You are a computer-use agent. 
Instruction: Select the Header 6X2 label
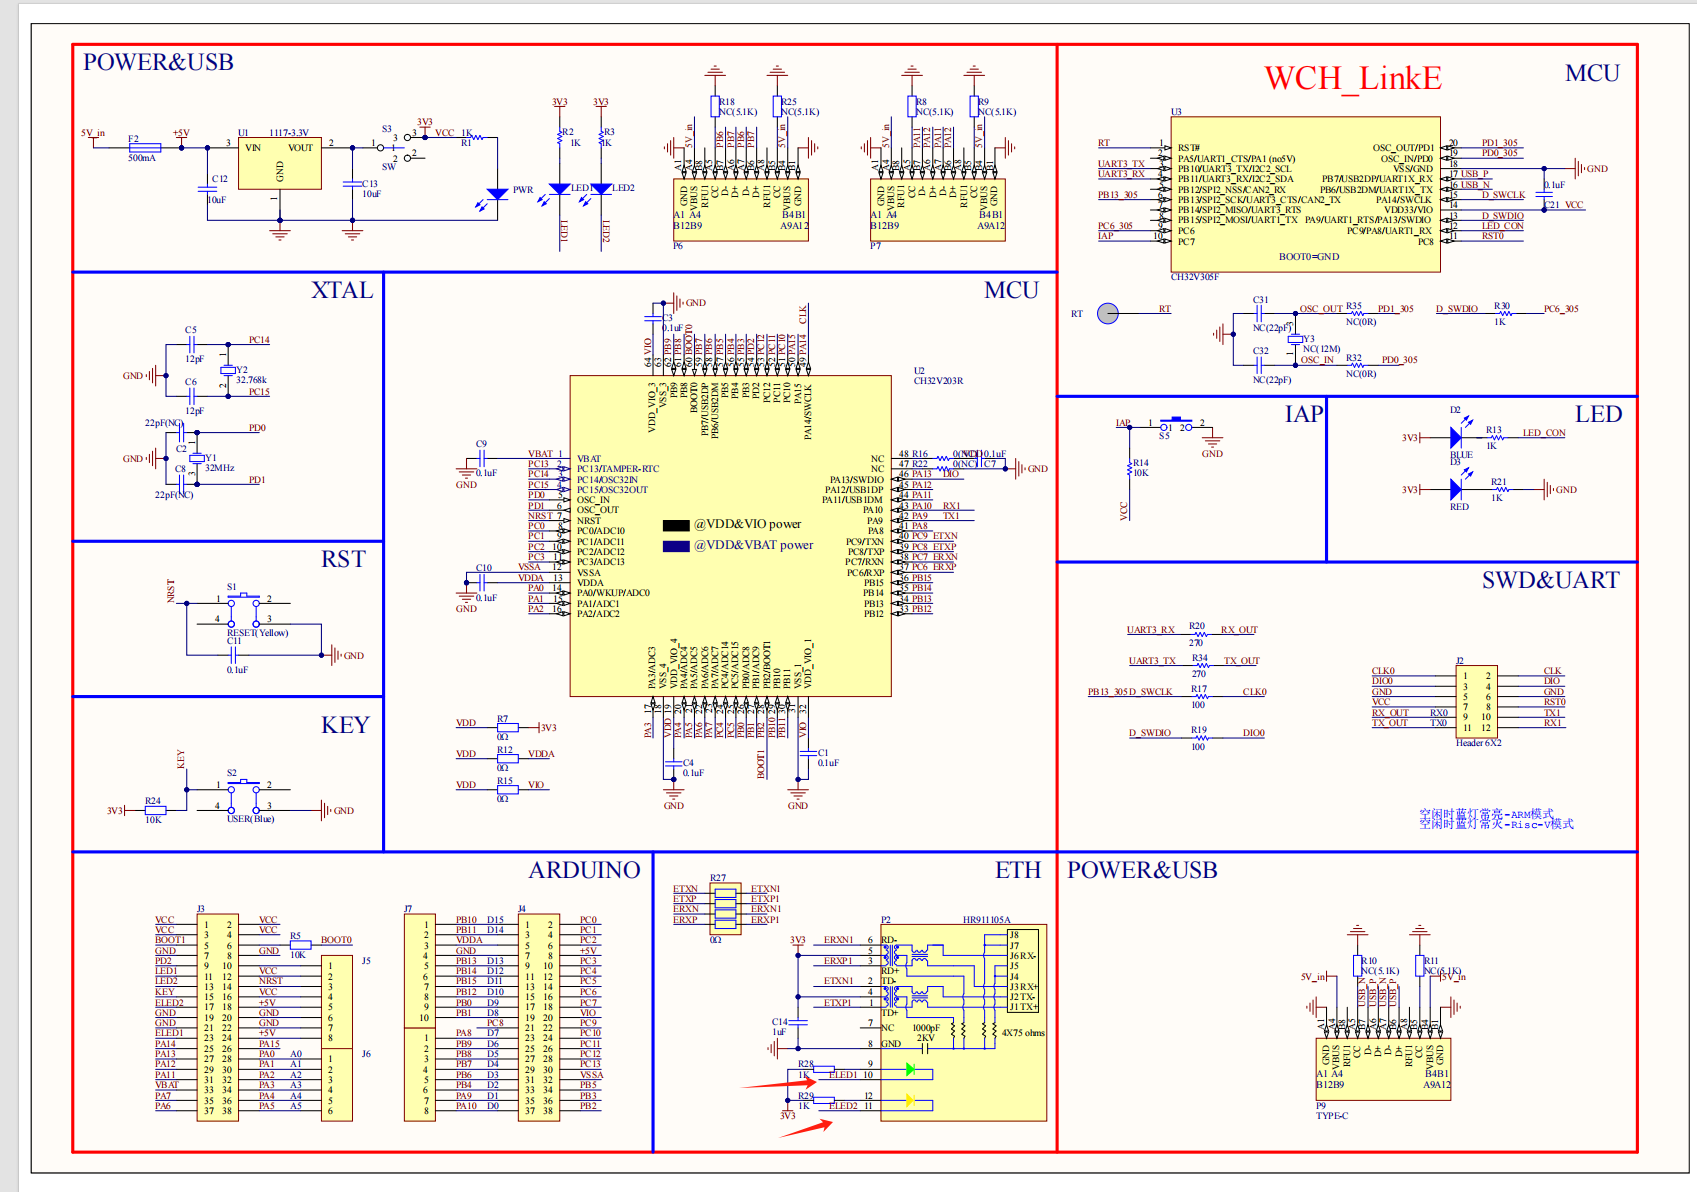pyautogui.click(x=1478, y=743)
